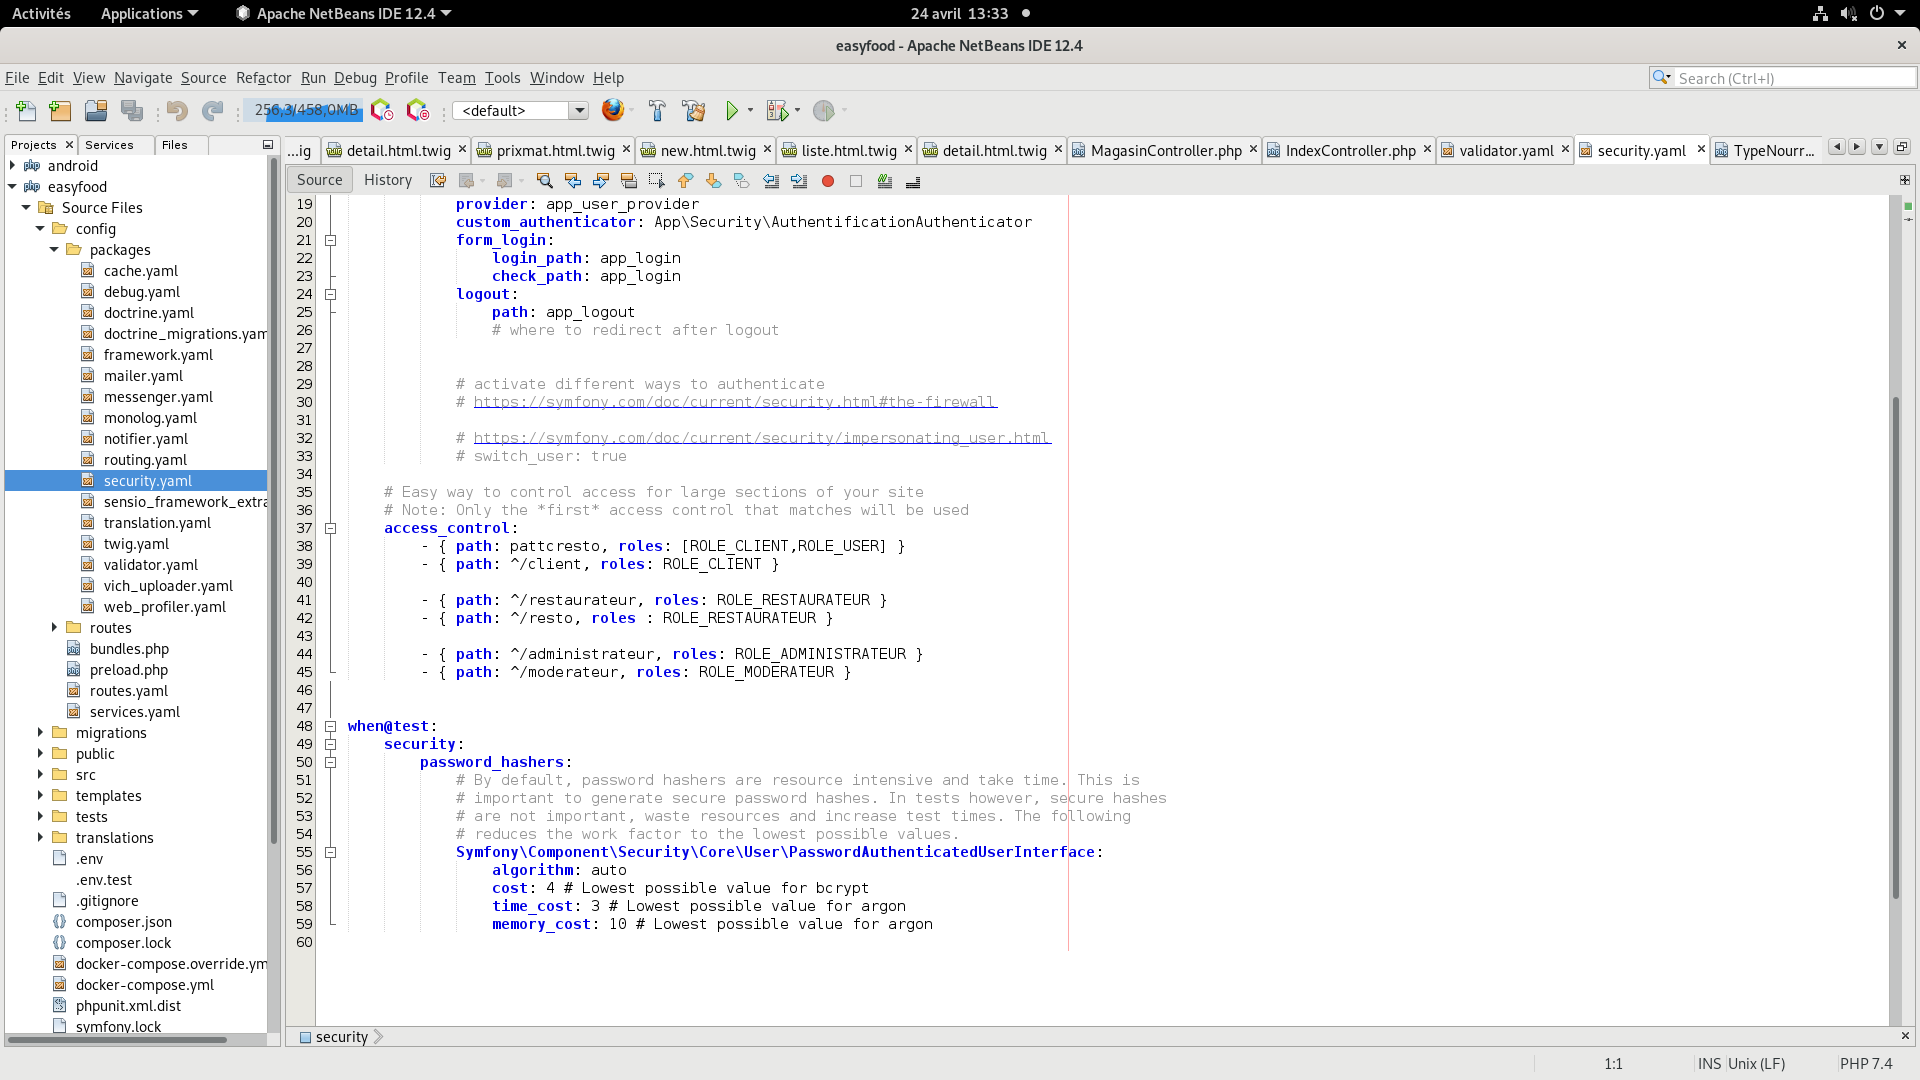Switch to History view
Viewport: 1920px width, 1080px height.
point(388,180)
